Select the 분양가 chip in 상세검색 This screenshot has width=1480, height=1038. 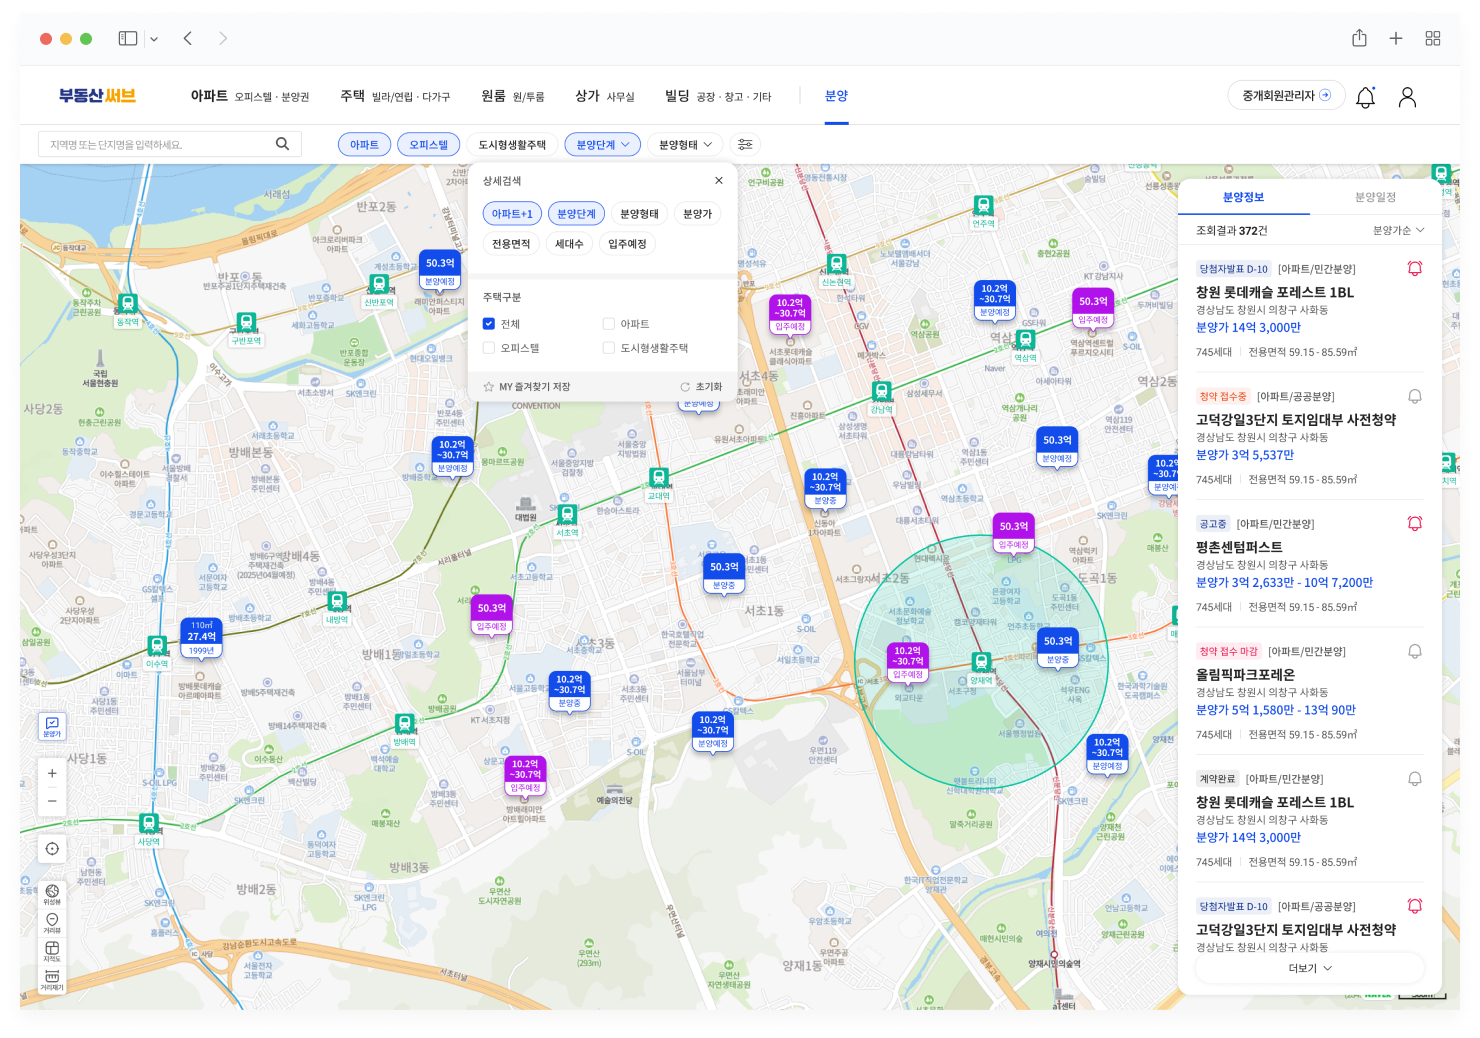click(x=697, y=214)
